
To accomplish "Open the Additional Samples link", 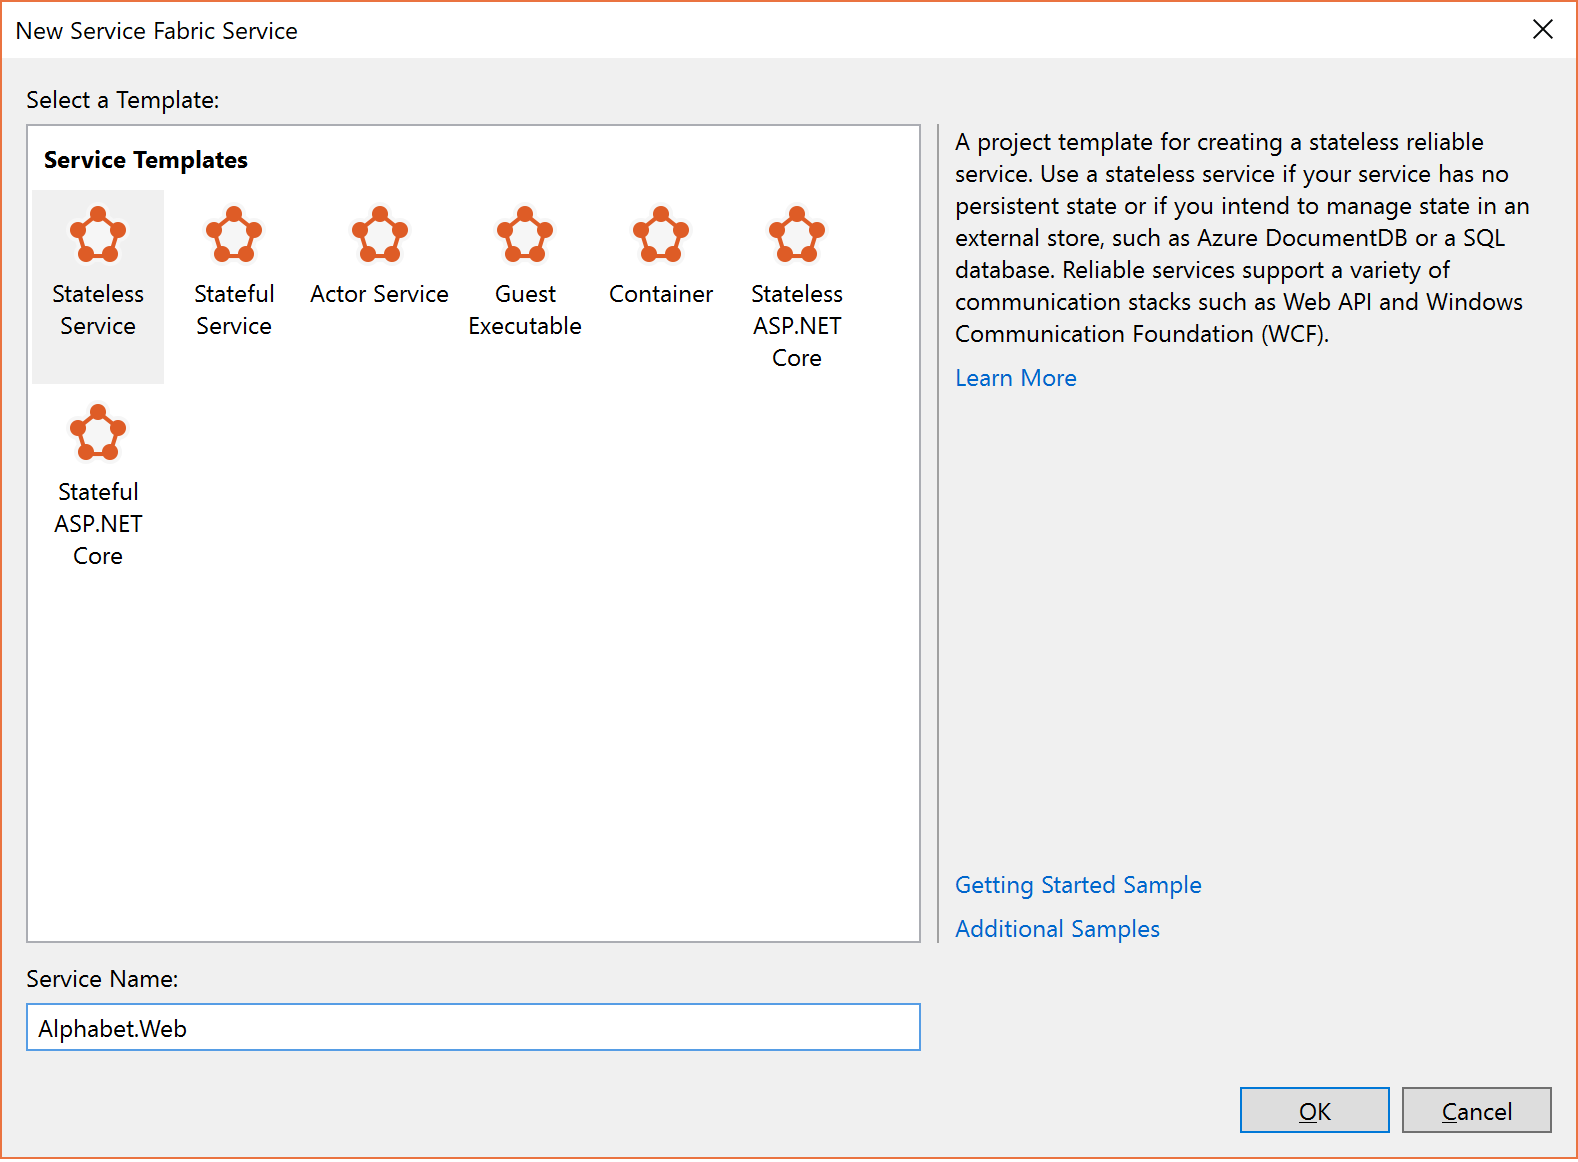I will [1057, 929].
